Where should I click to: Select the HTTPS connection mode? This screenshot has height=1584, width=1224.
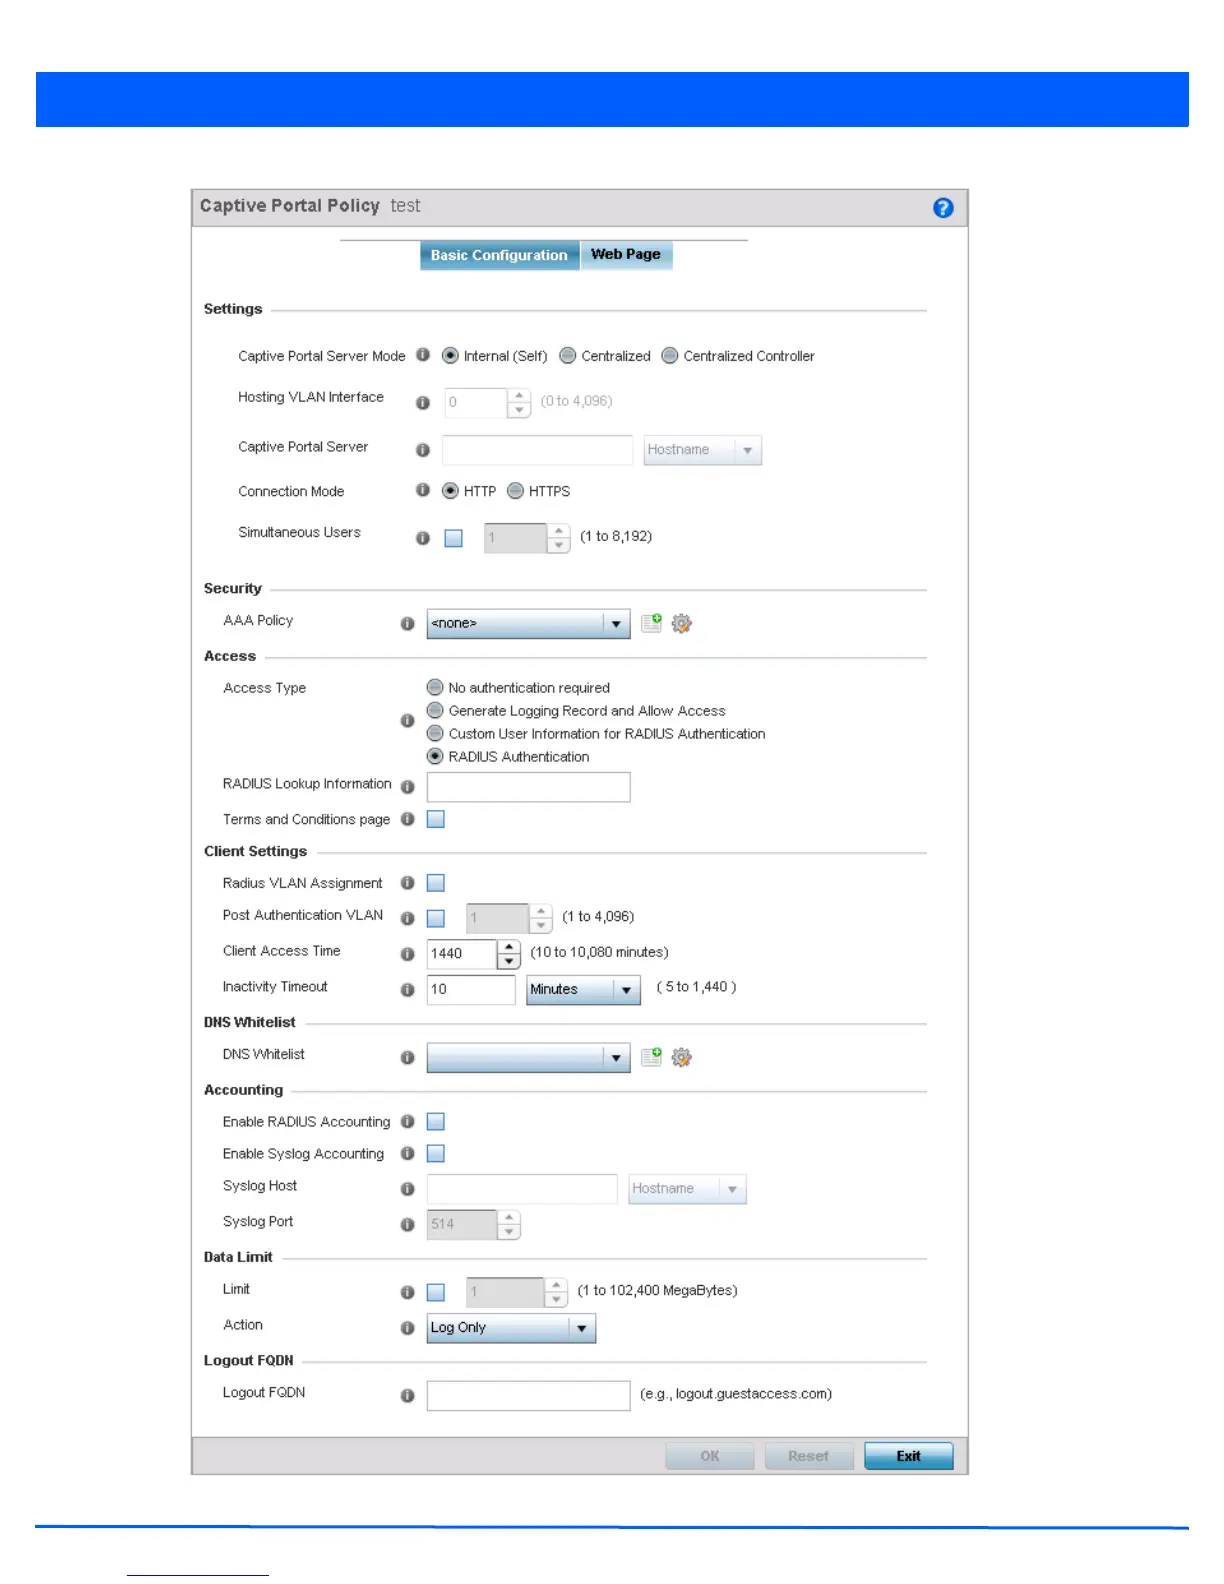516,491
